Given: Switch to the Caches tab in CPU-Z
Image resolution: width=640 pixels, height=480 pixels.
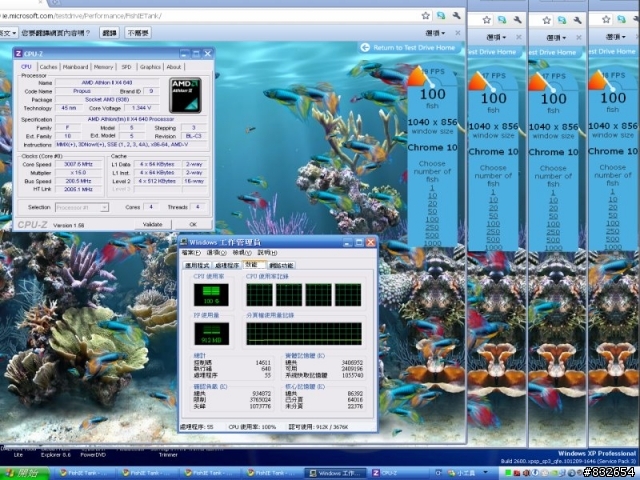Looking at the screenshot, I should (x=48, y=67).
